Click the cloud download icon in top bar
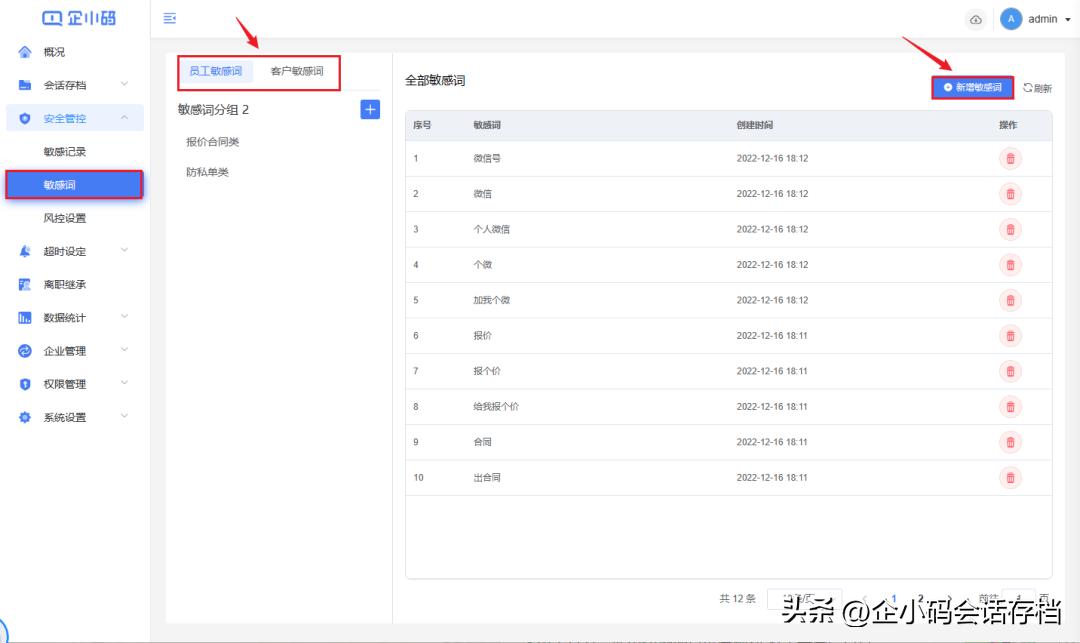Viewport: 1080px width, 643px height. tap(976, 19)
